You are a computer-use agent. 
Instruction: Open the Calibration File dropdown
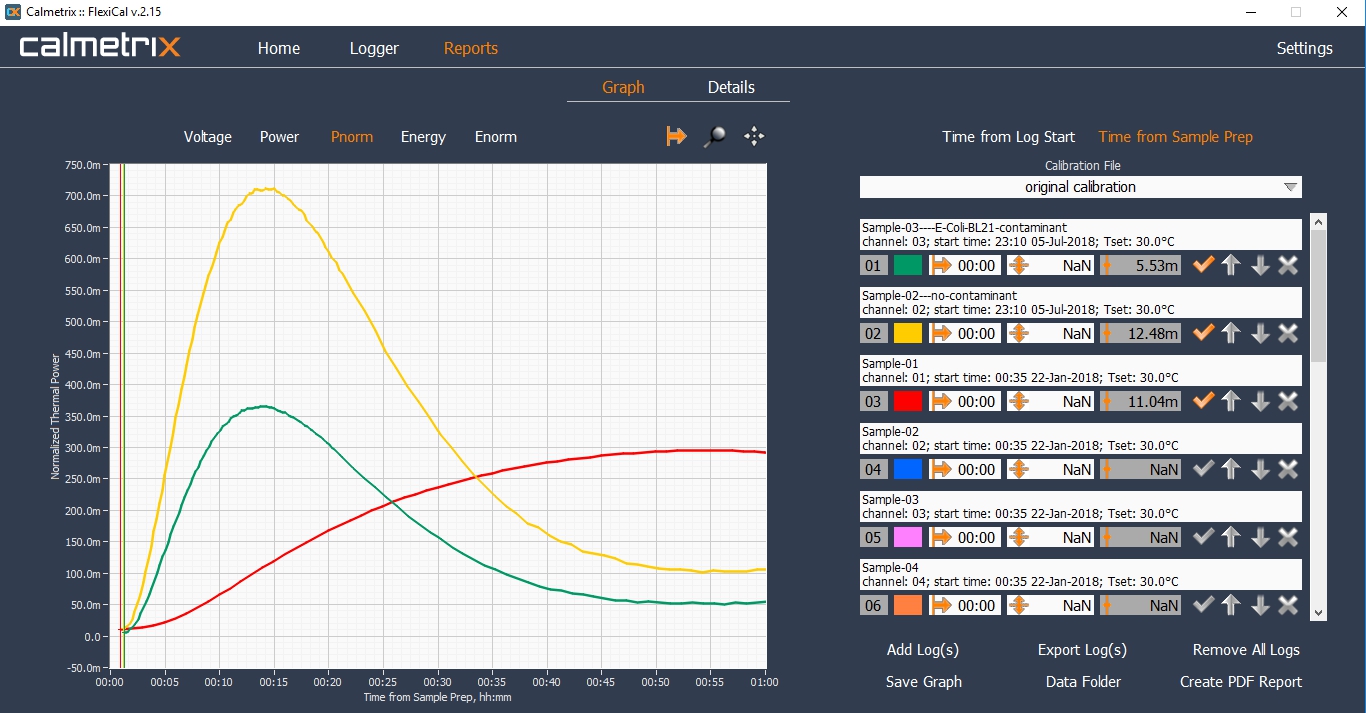1080,187
